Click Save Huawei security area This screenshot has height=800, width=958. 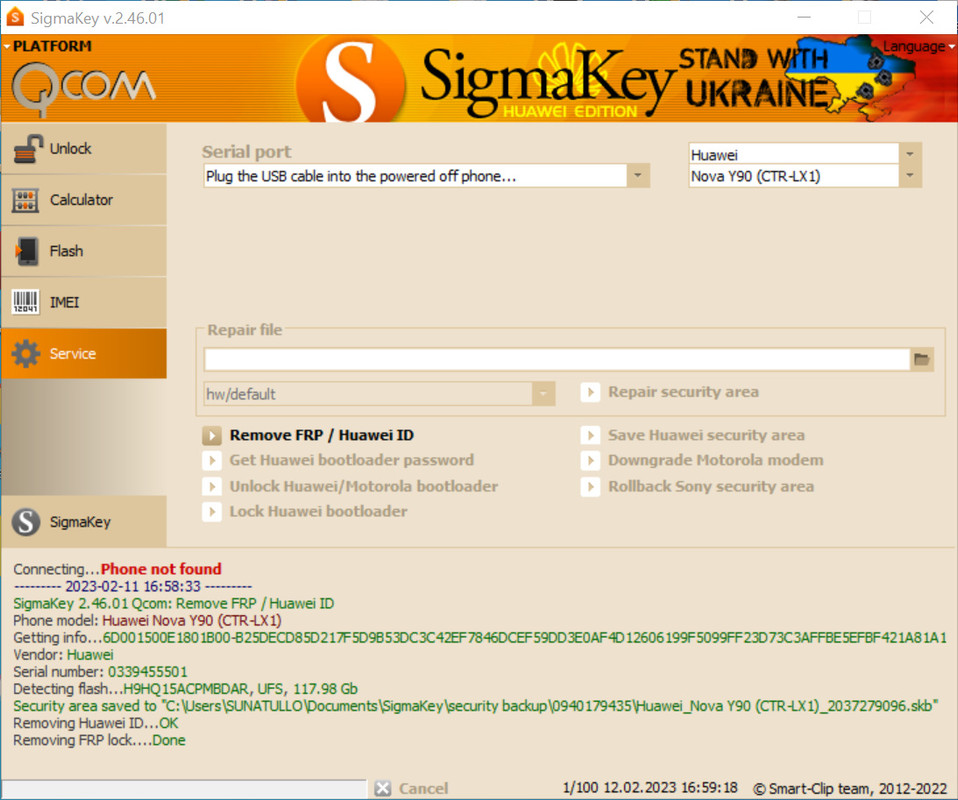(706, 435)
